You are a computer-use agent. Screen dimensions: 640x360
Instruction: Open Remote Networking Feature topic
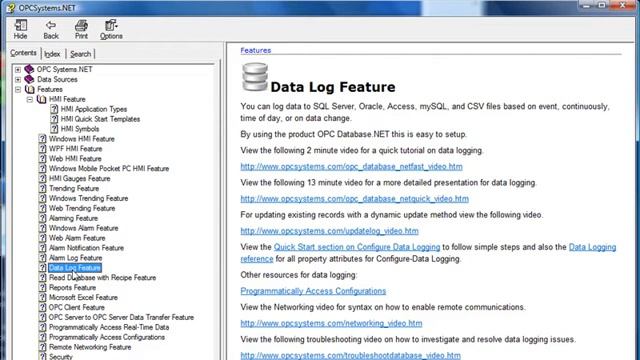(90, 347)
